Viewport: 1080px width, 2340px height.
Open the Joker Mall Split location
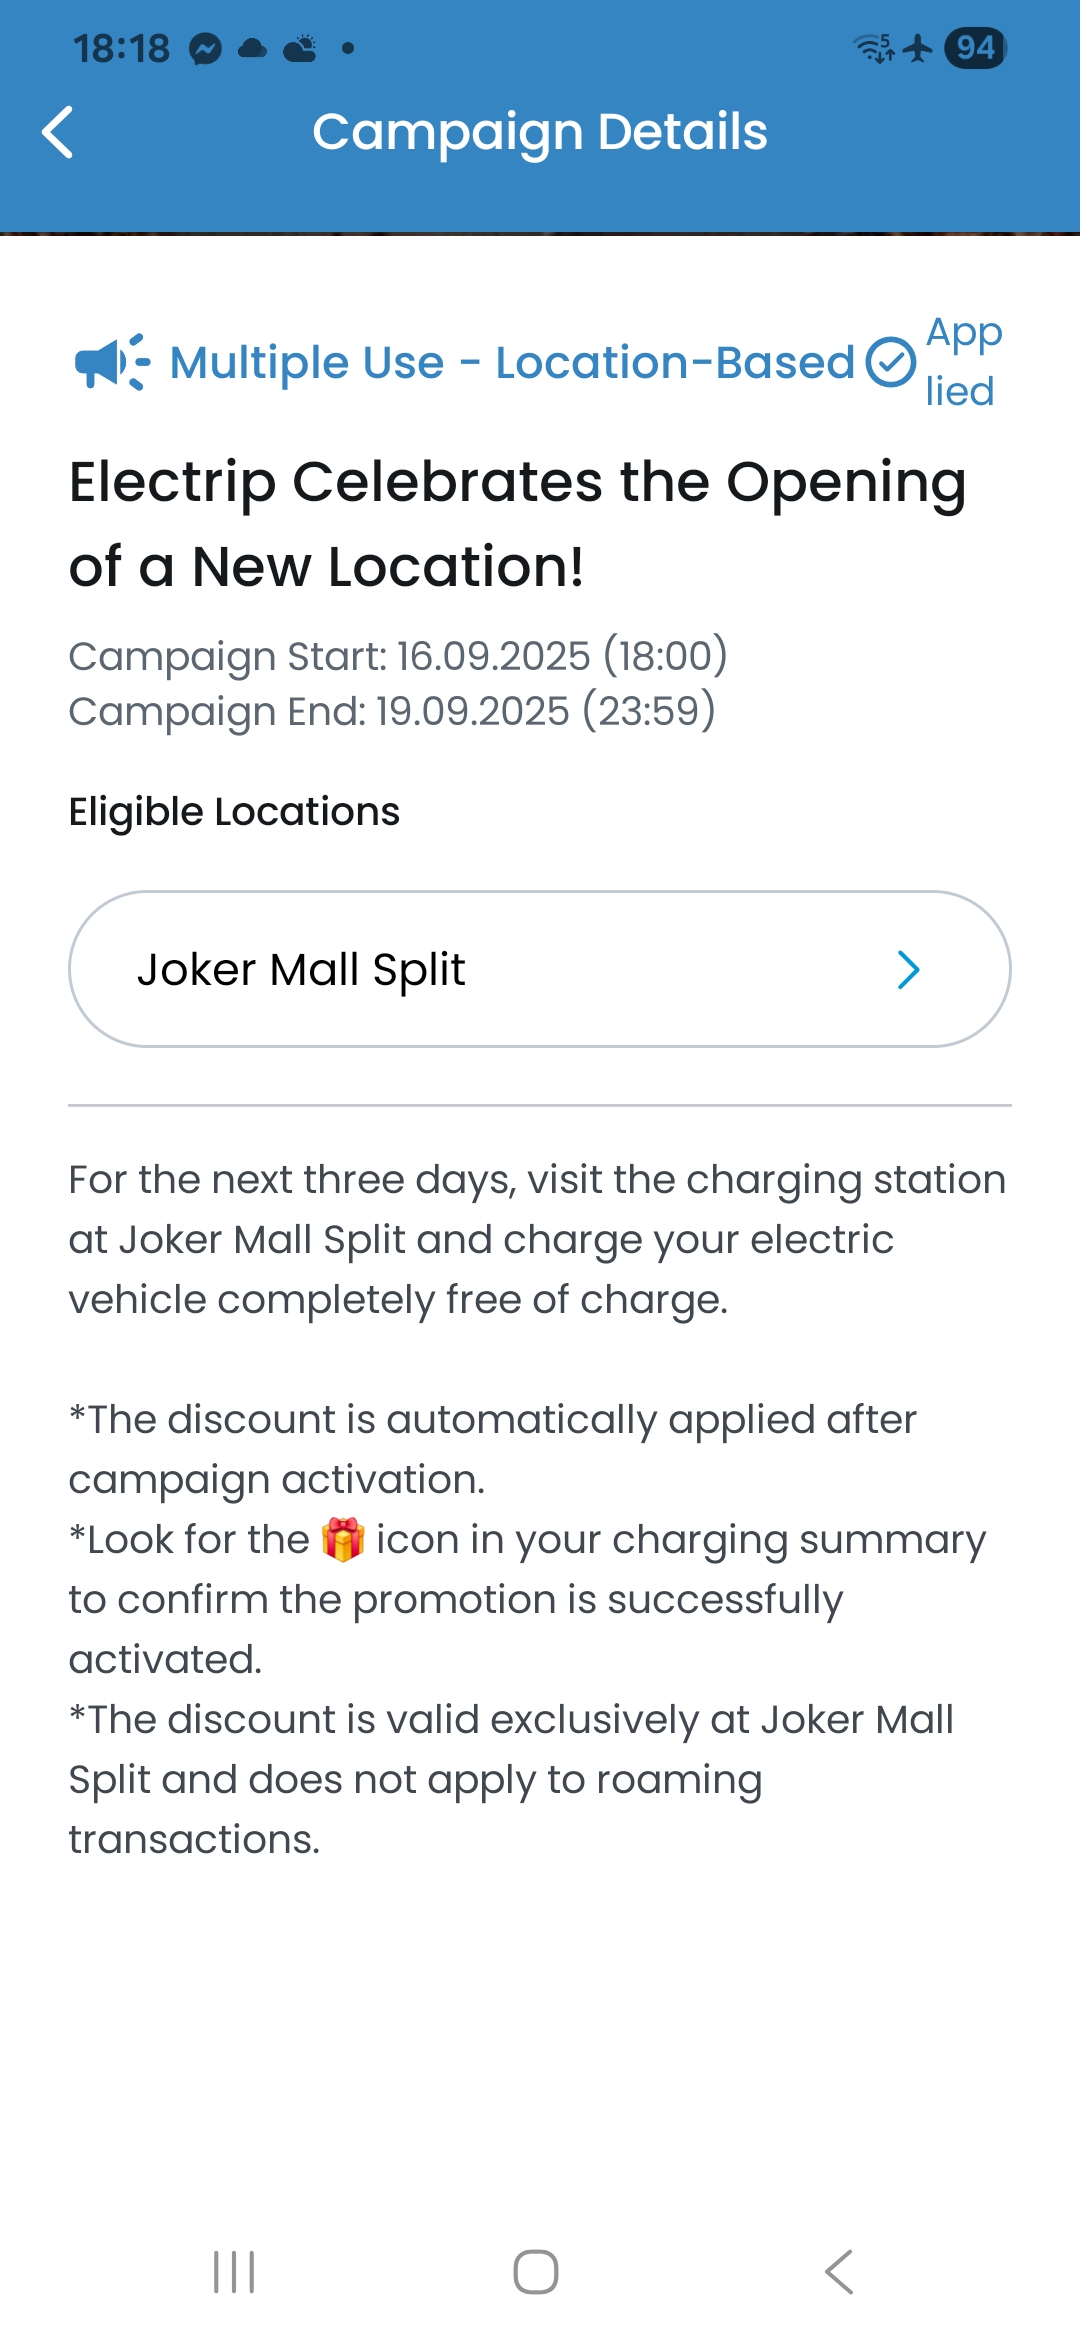(540, 969)
